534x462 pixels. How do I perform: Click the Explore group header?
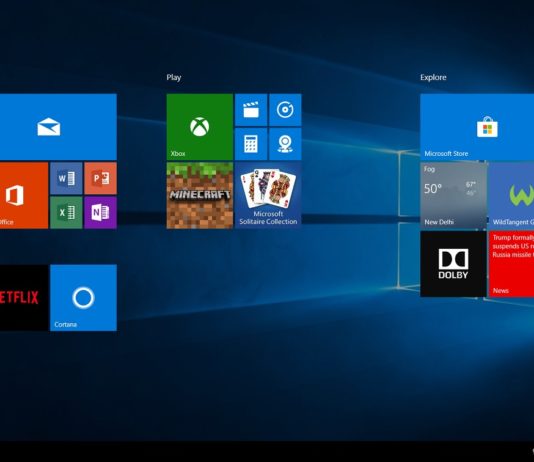point(433,78)
